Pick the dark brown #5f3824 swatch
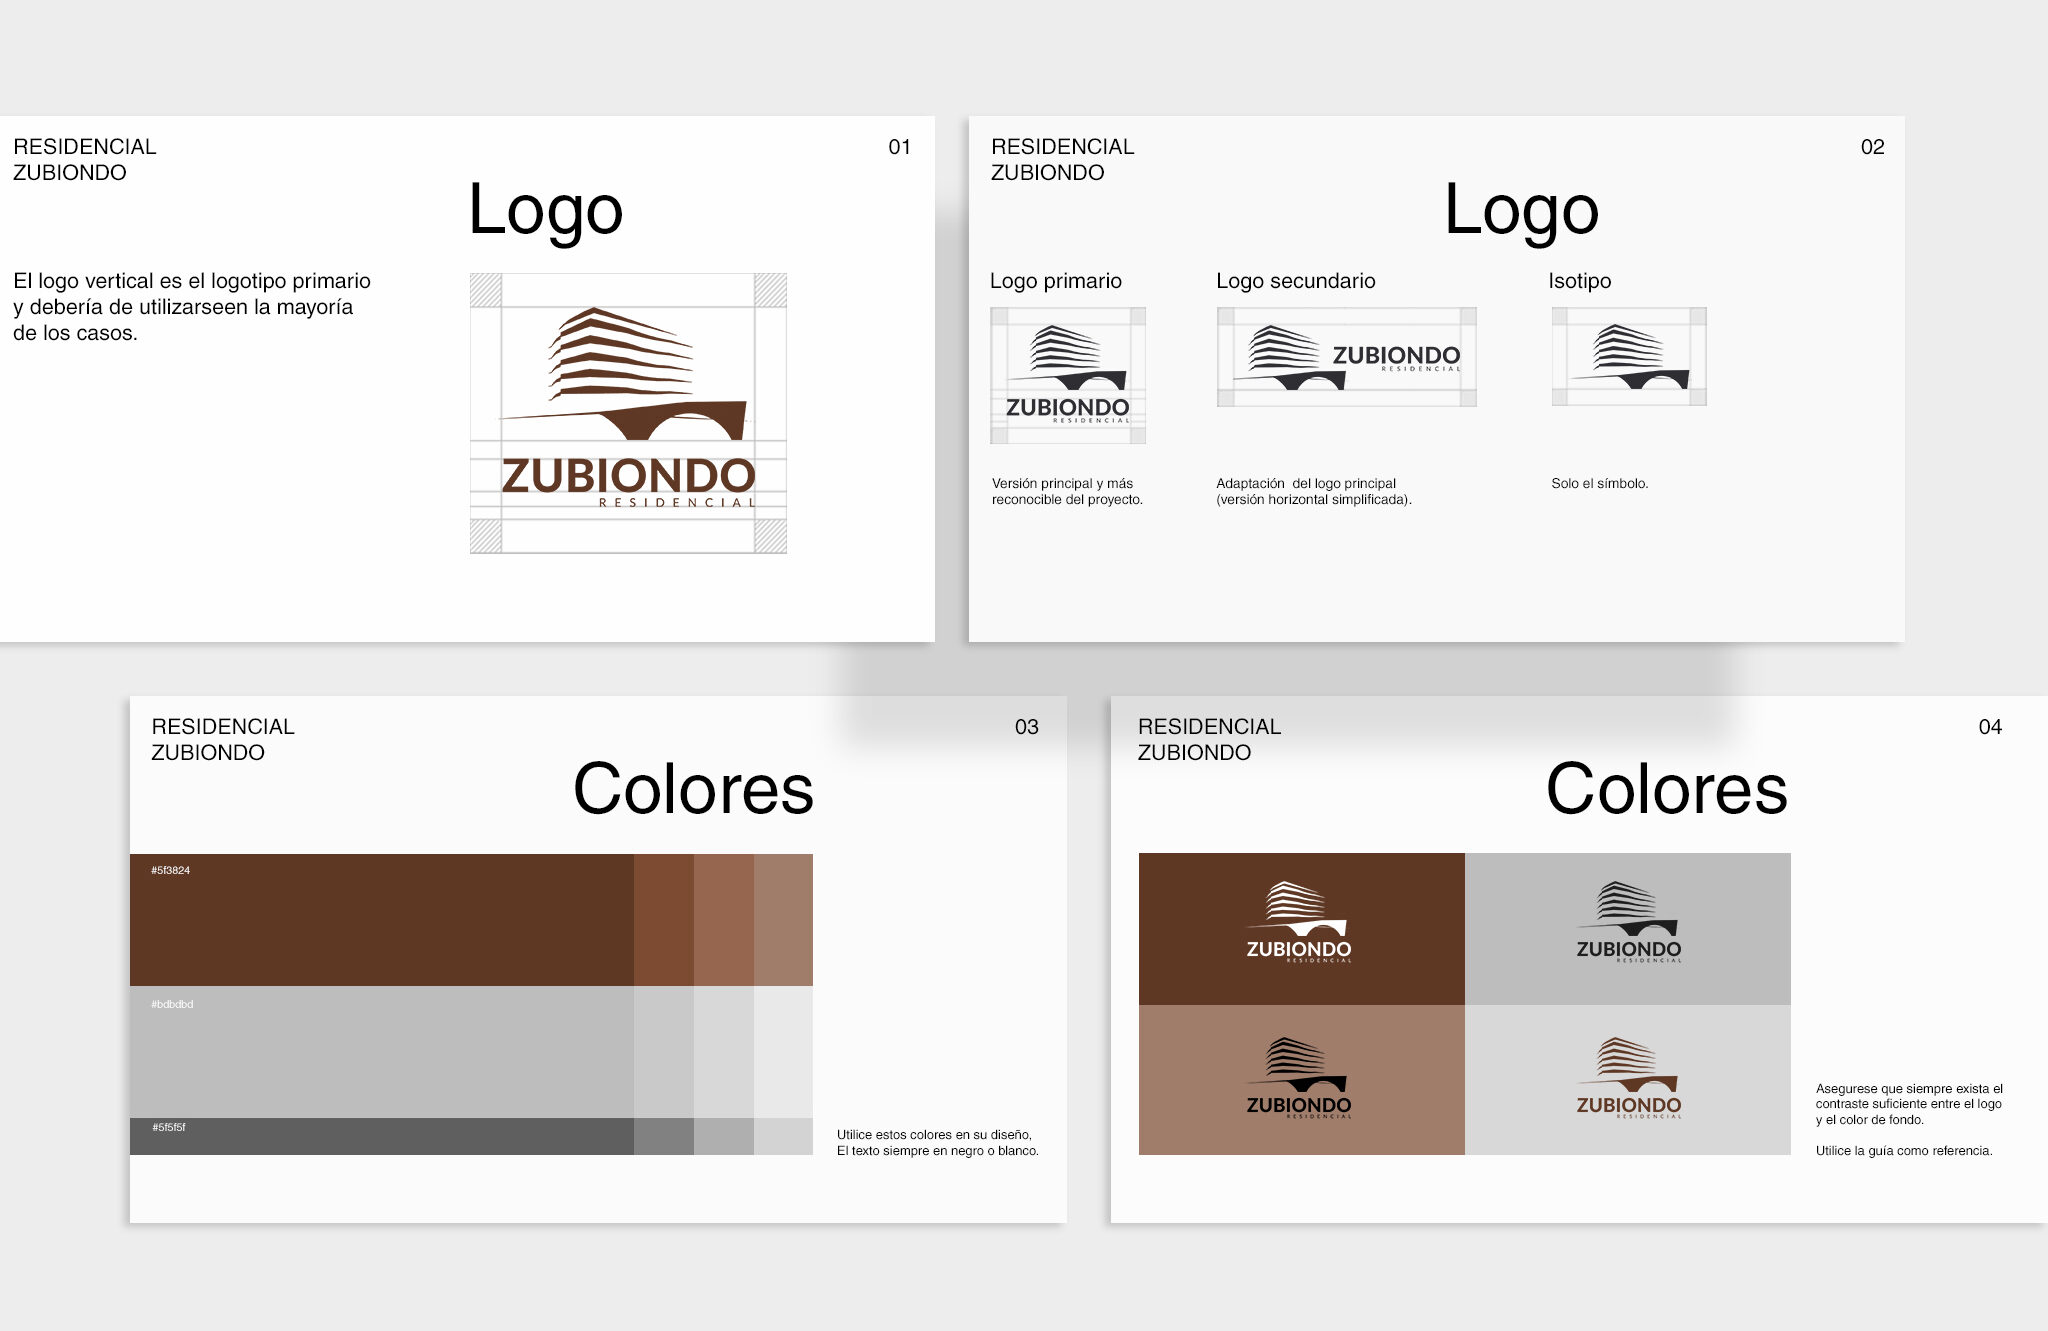The height and width of the screenshot is (1331, 2048). pyautogui.click(x=380, y=920)
